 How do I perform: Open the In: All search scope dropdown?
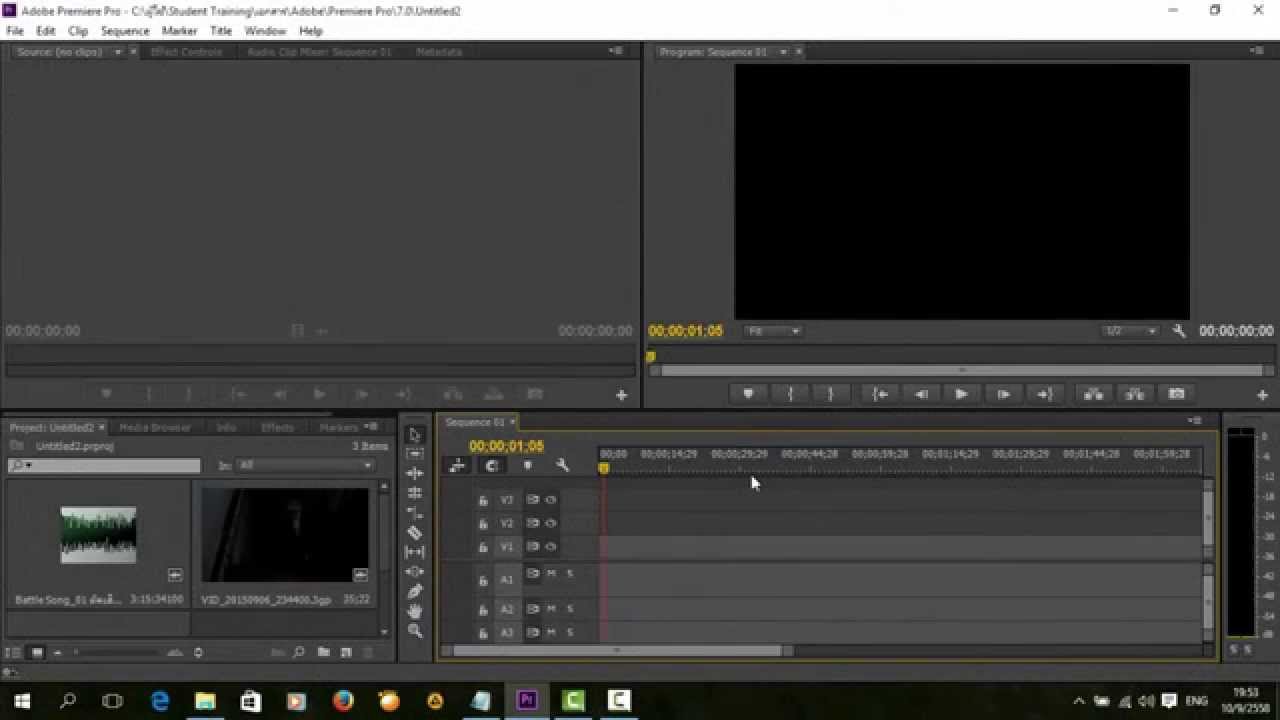point(305,465)
